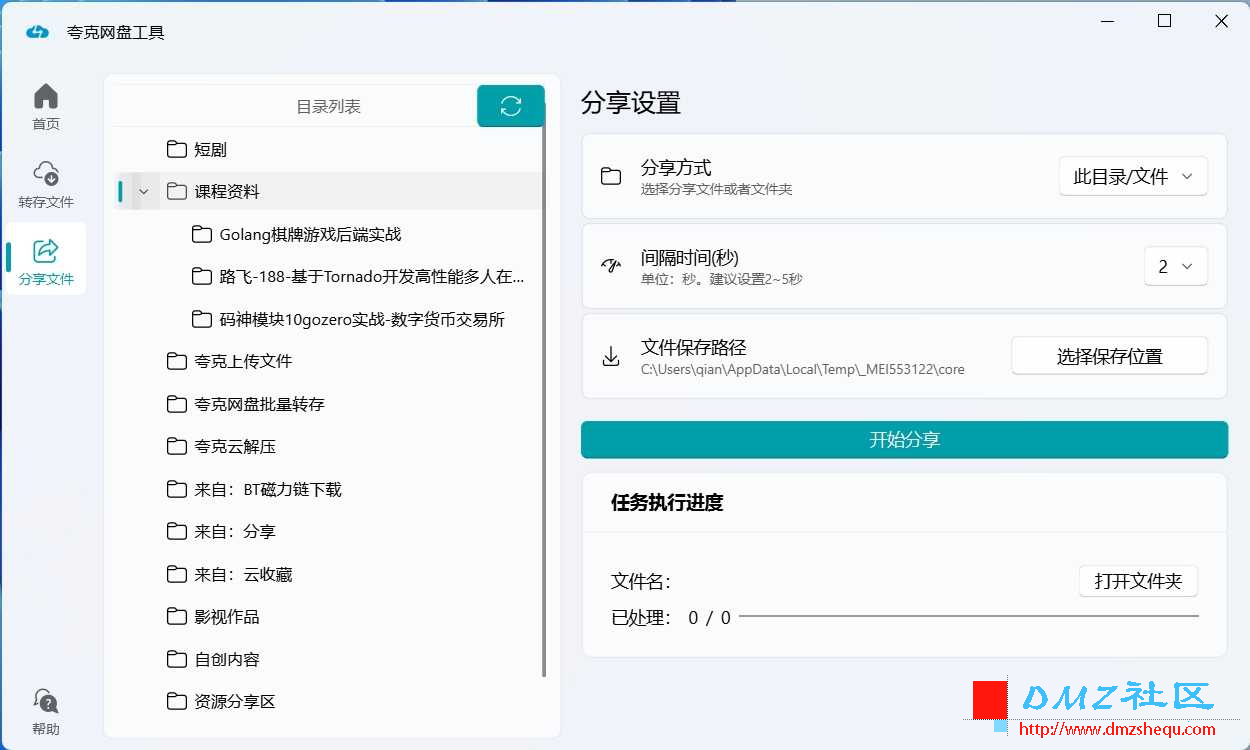Click the task progress bar
The height and width of the screenshot is (750, 1250).
click(x=969, y=616)
